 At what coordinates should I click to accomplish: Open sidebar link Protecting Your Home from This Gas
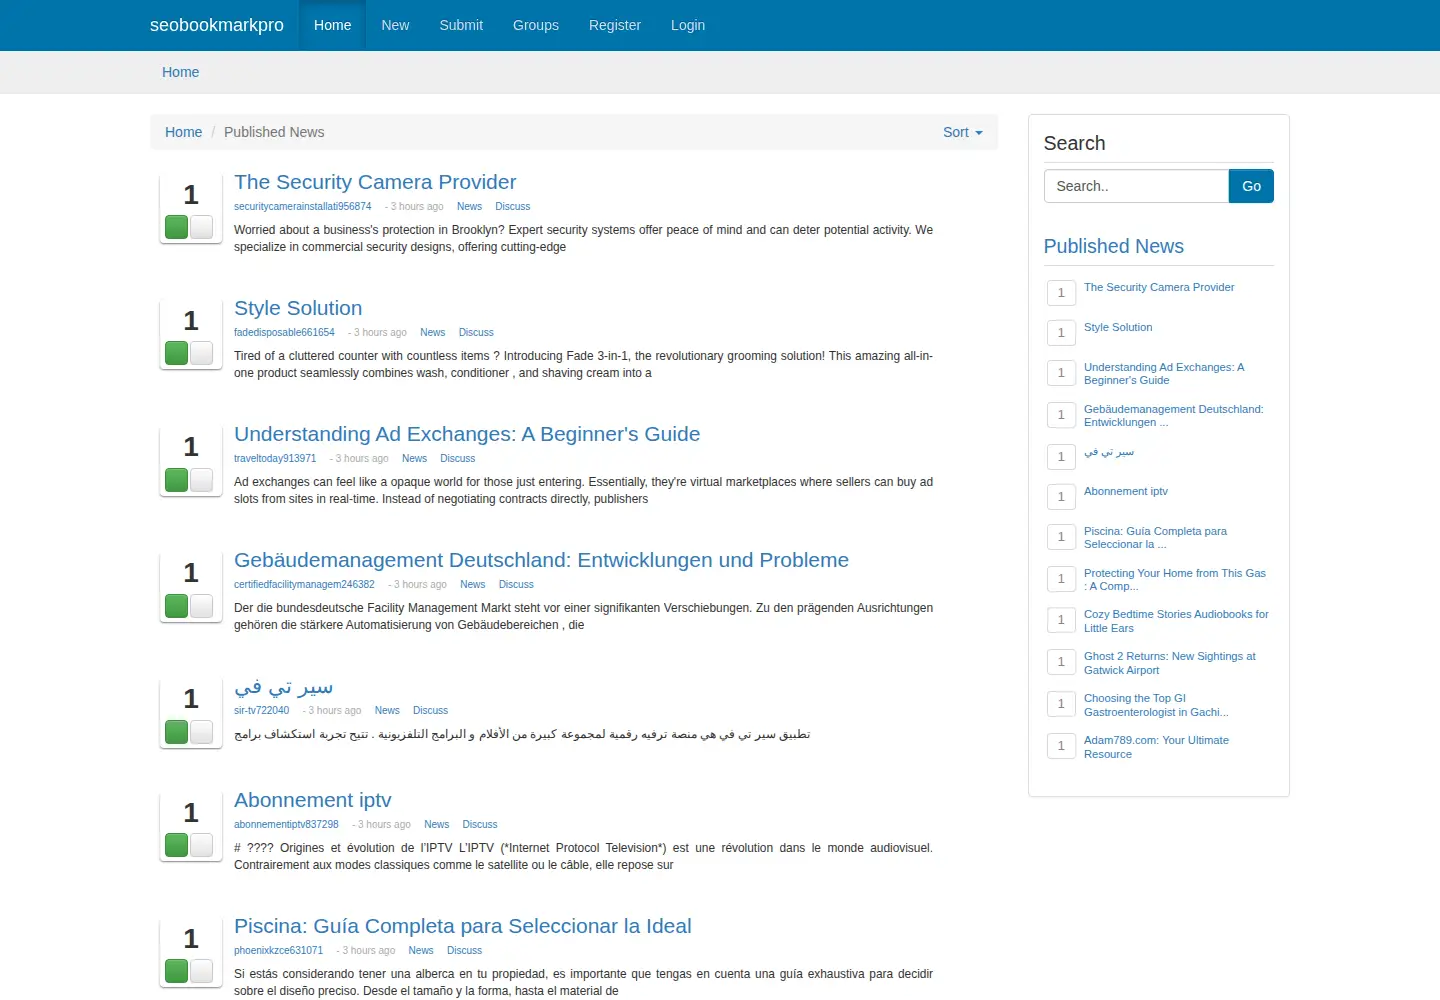click(x=1175, y=580)
